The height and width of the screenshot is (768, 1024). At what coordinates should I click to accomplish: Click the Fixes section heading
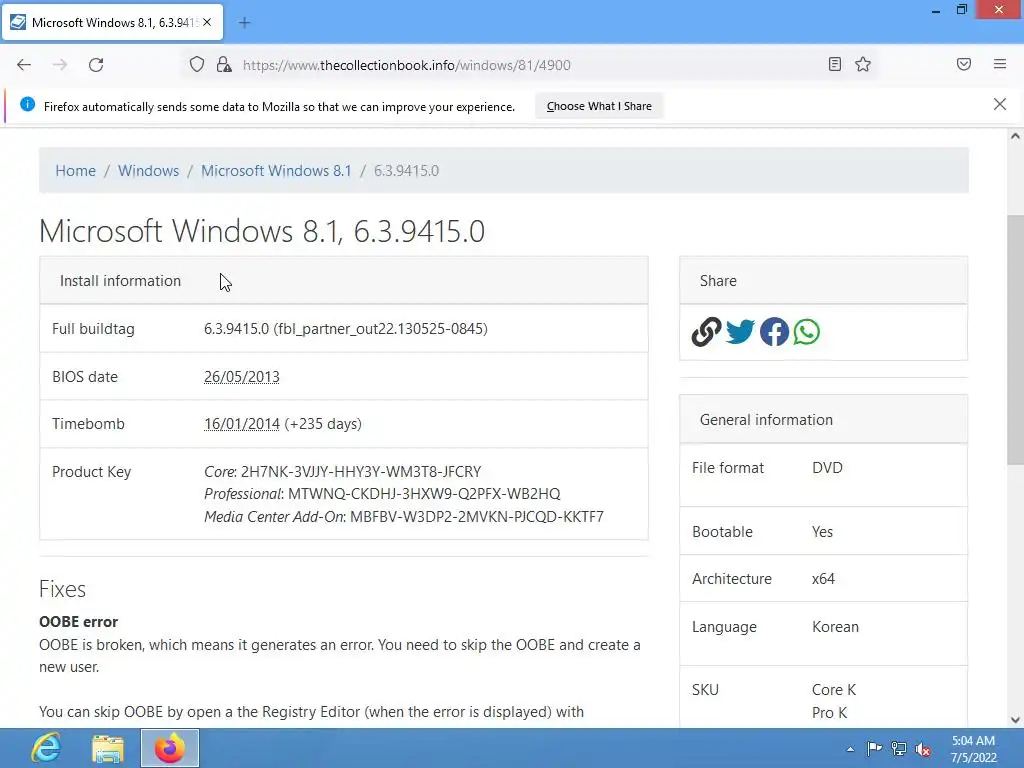(x=62, y=589)
